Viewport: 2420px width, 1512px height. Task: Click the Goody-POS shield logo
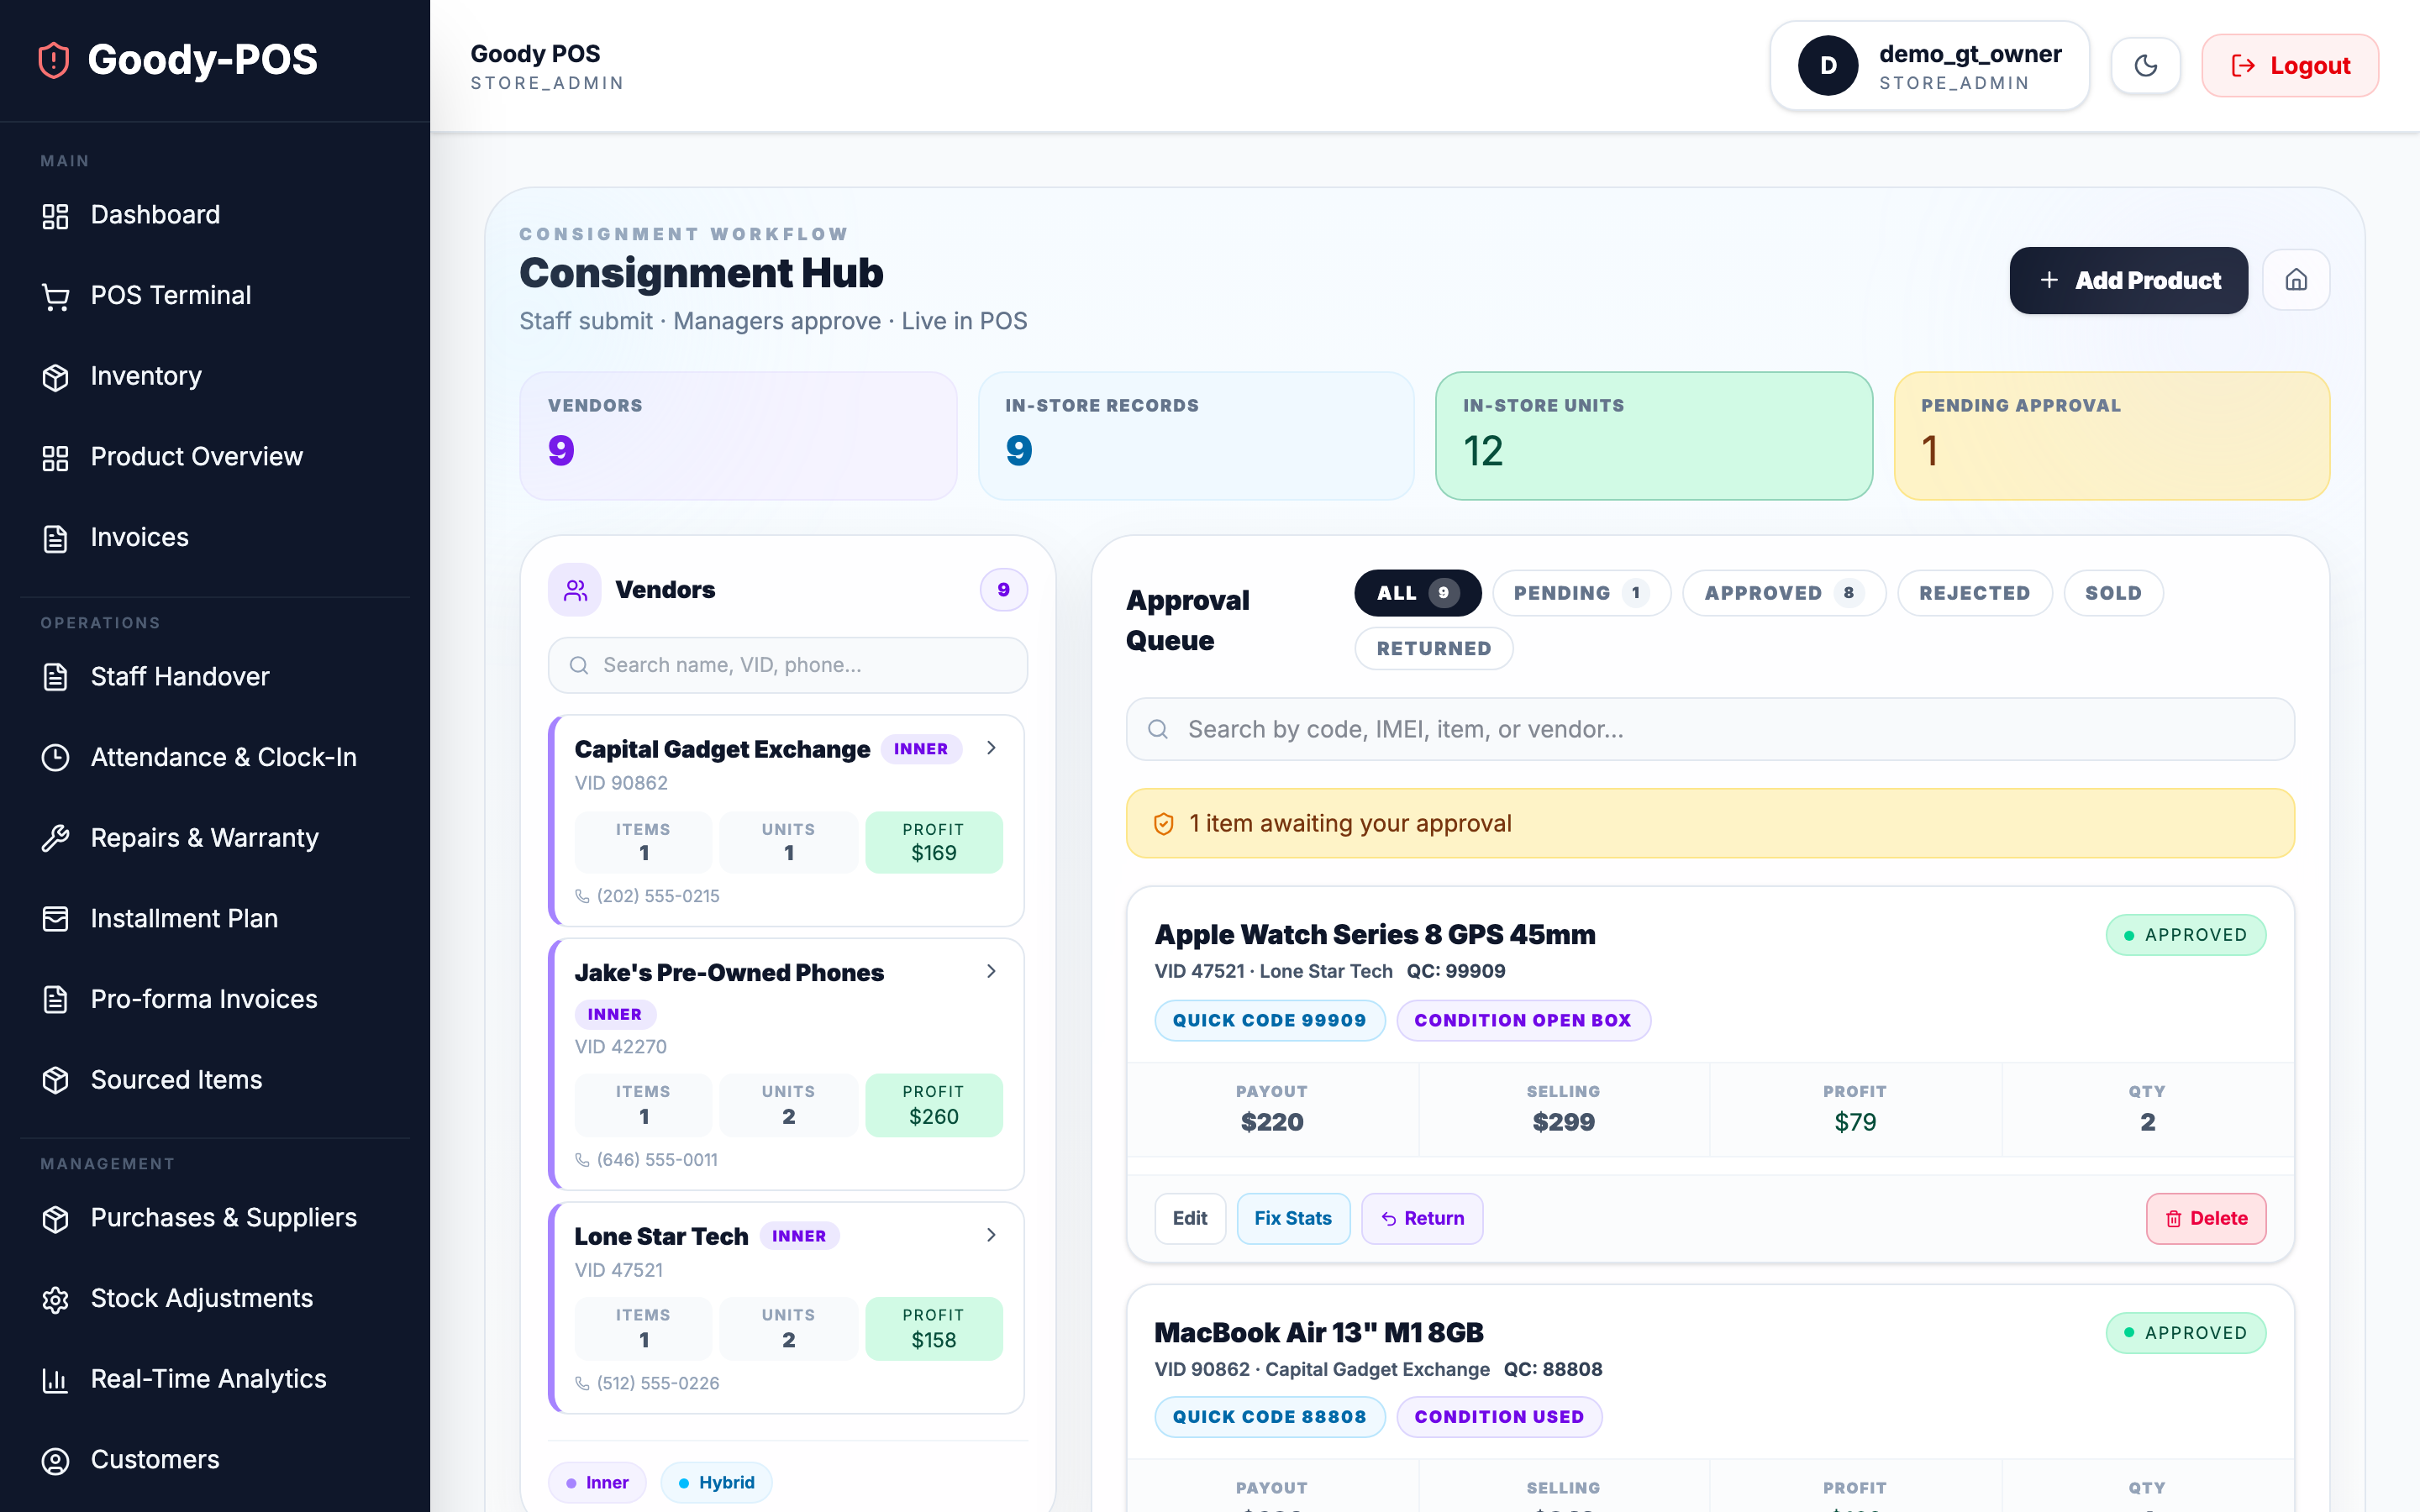point(54,60)
